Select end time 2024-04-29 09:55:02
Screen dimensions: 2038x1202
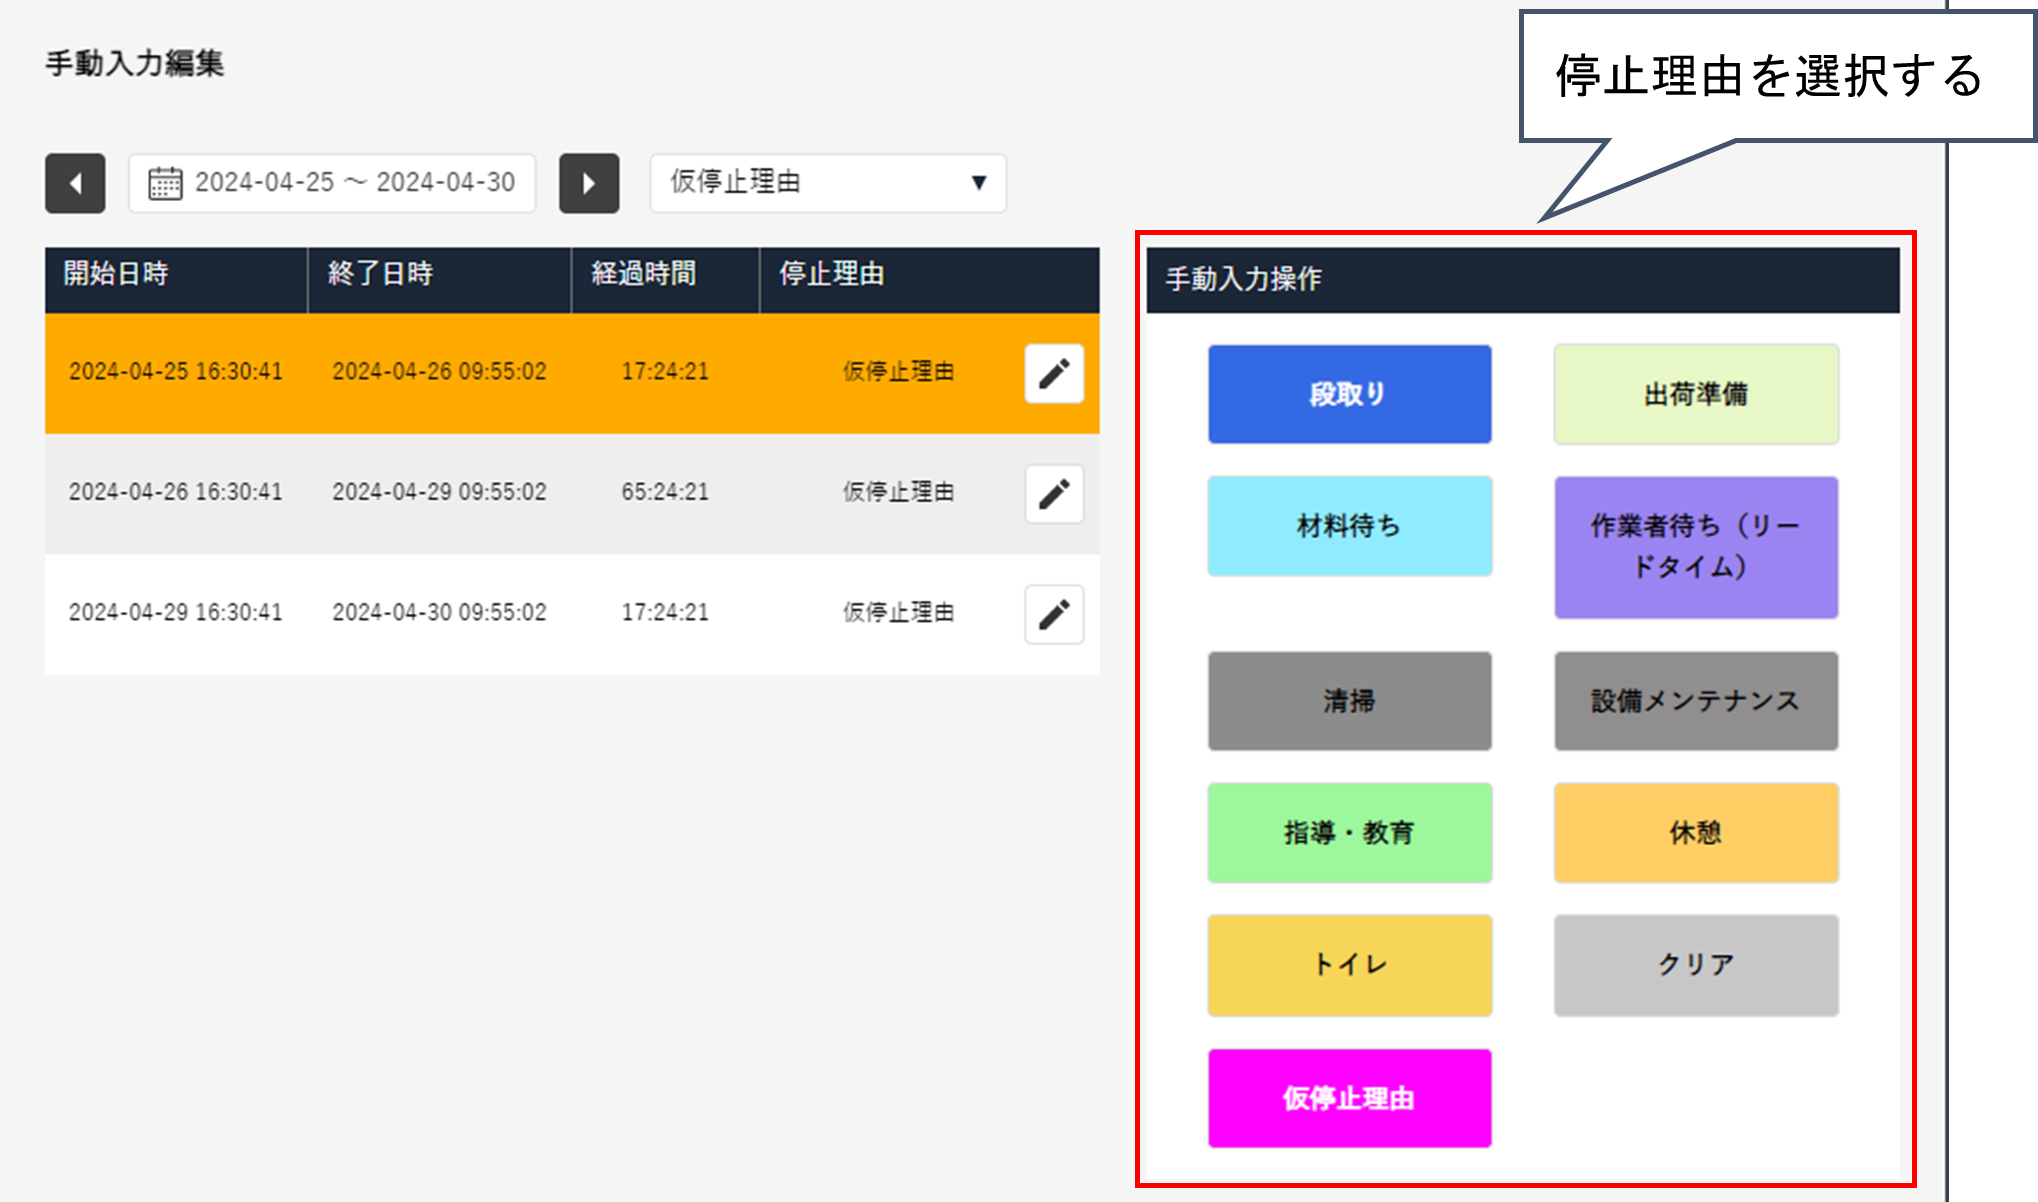coord(439,492)
